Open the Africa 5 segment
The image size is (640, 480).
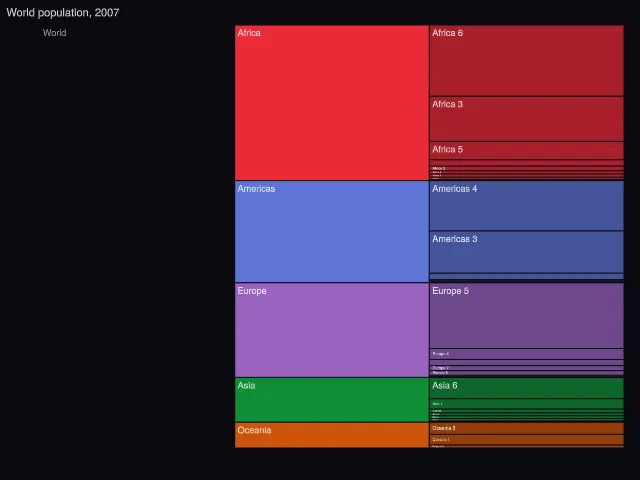(527, 151)
